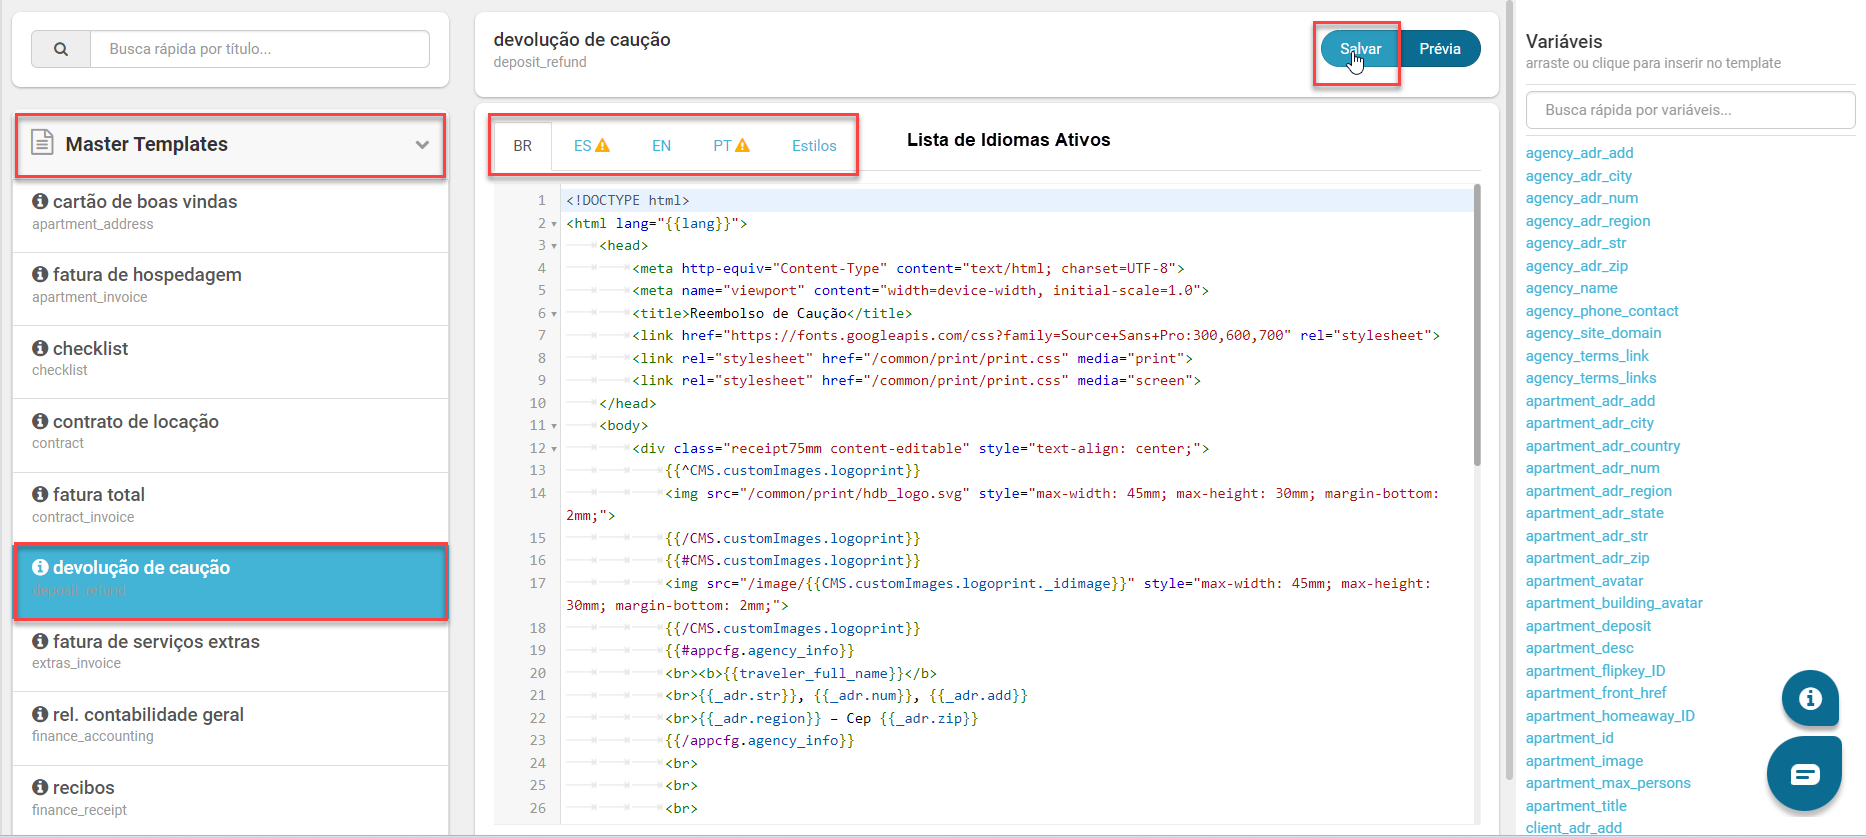Insert the agency_terms_link variable
The image size is (1866, 837).
[x=1587, y=356]
